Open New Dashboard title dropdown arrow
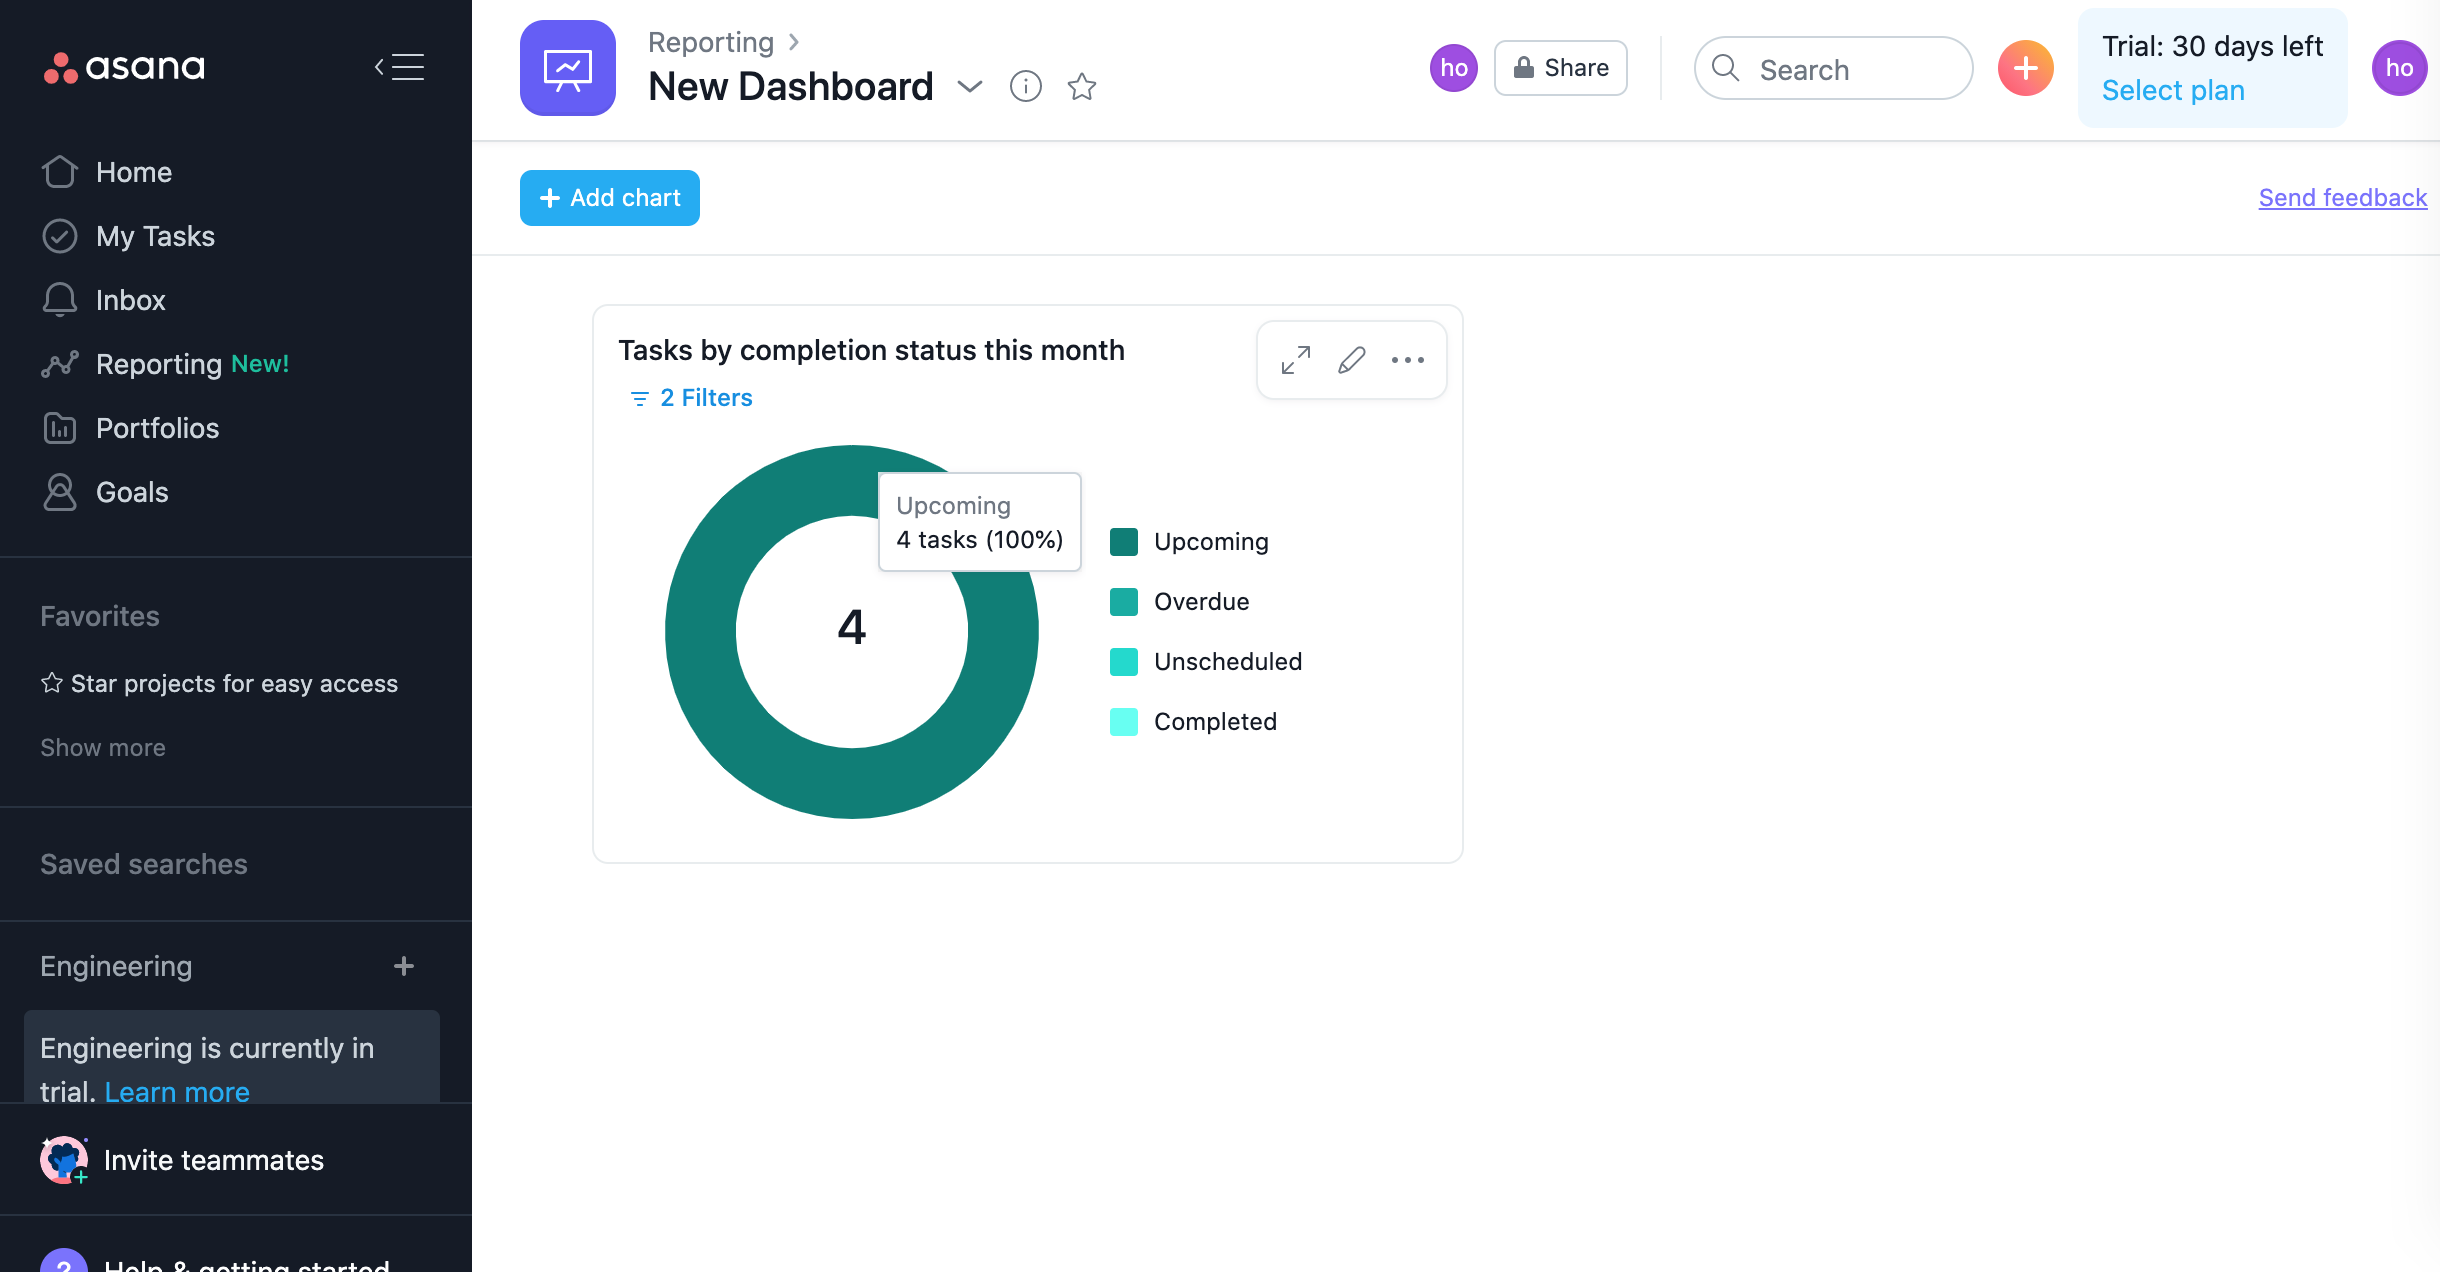 [x=970, y=87]
